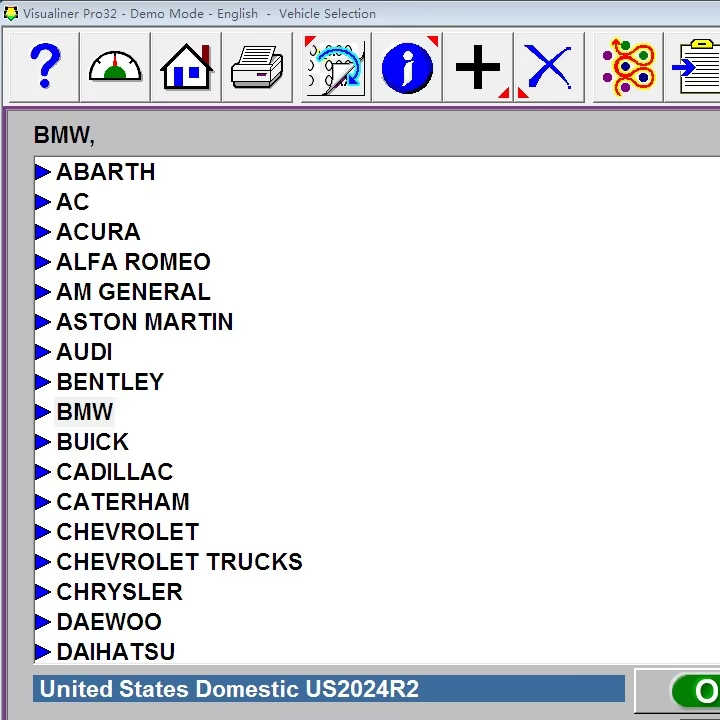Click the black plus add icon
The height and width of the screenshot is (720, 720).
[478, 67]
